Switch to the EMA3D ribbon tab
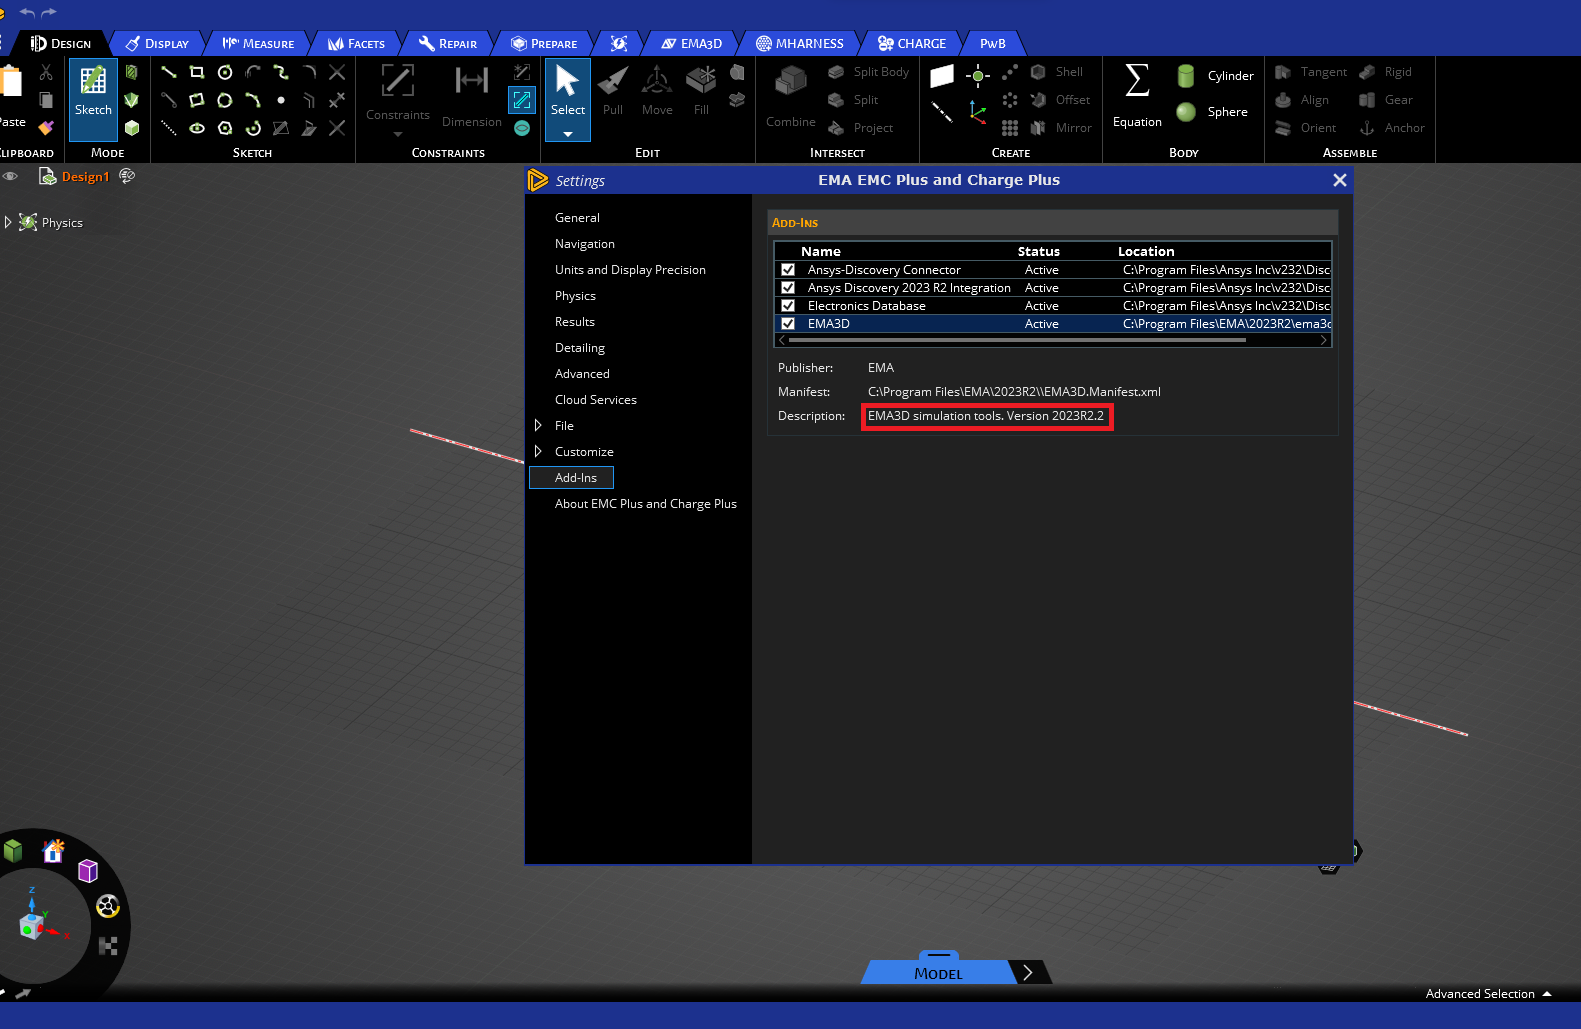 [692, 43]
